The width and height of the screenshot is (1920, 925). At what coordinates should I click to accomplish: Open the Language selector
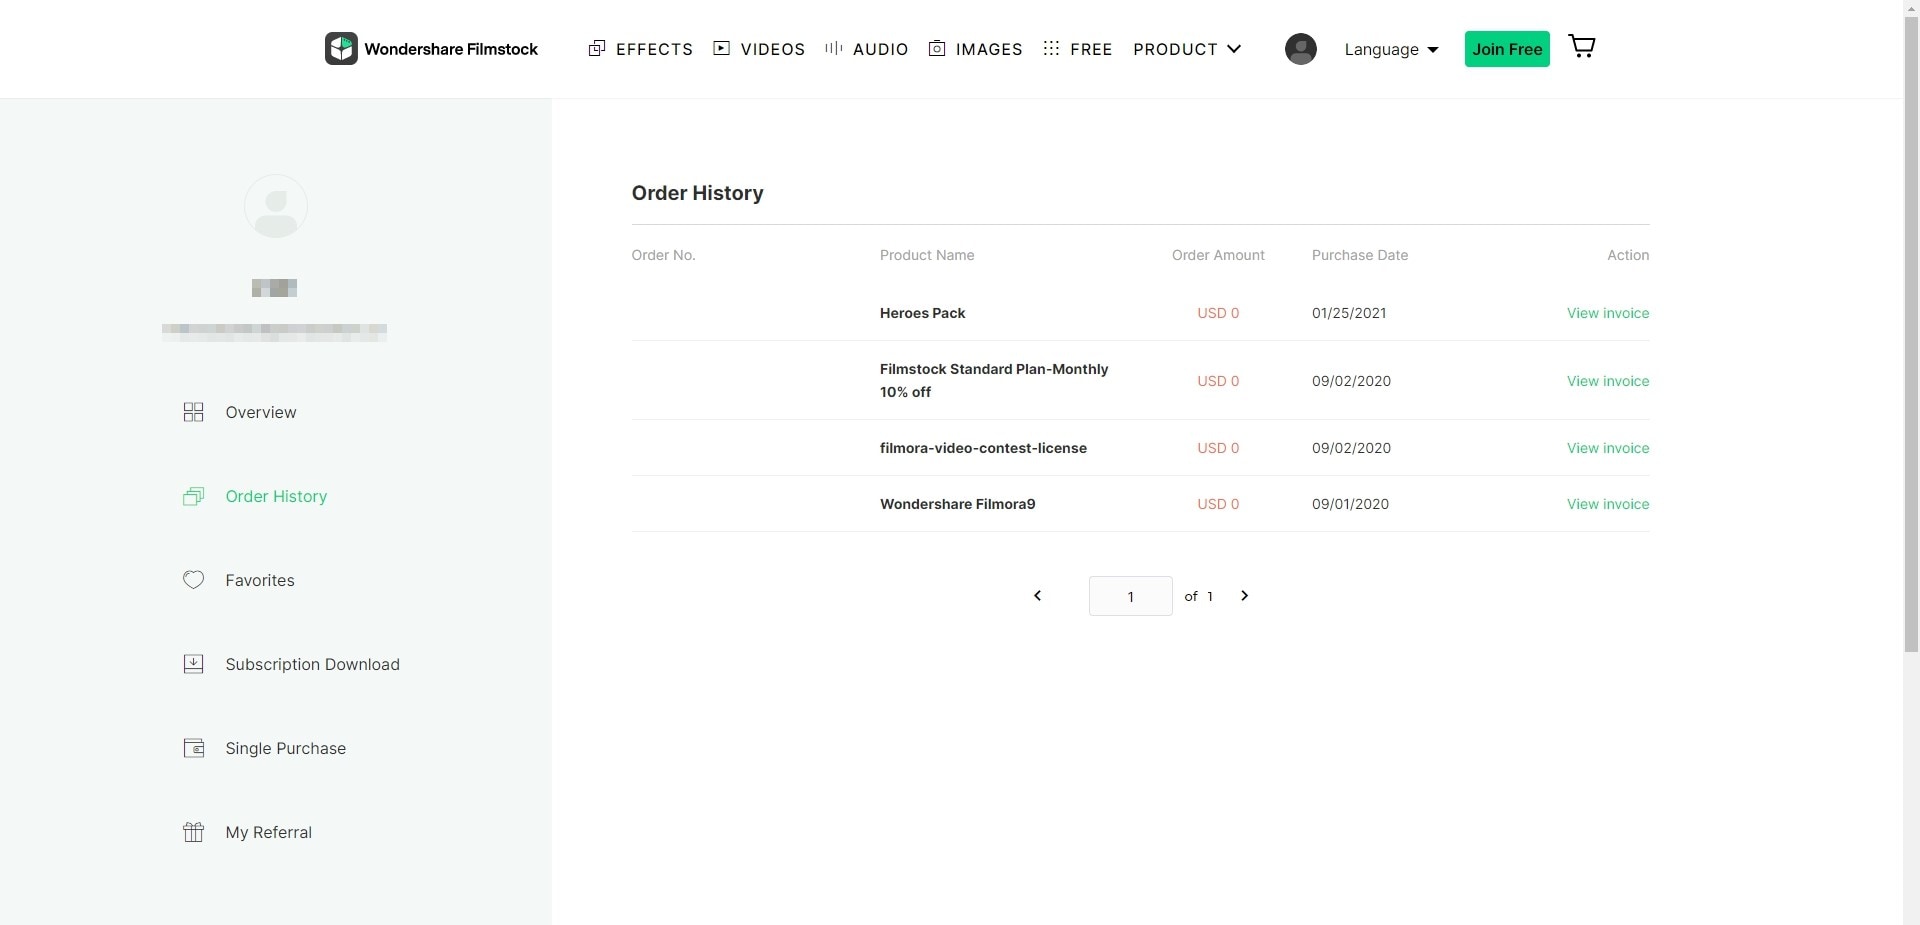tap(1391, 49)
